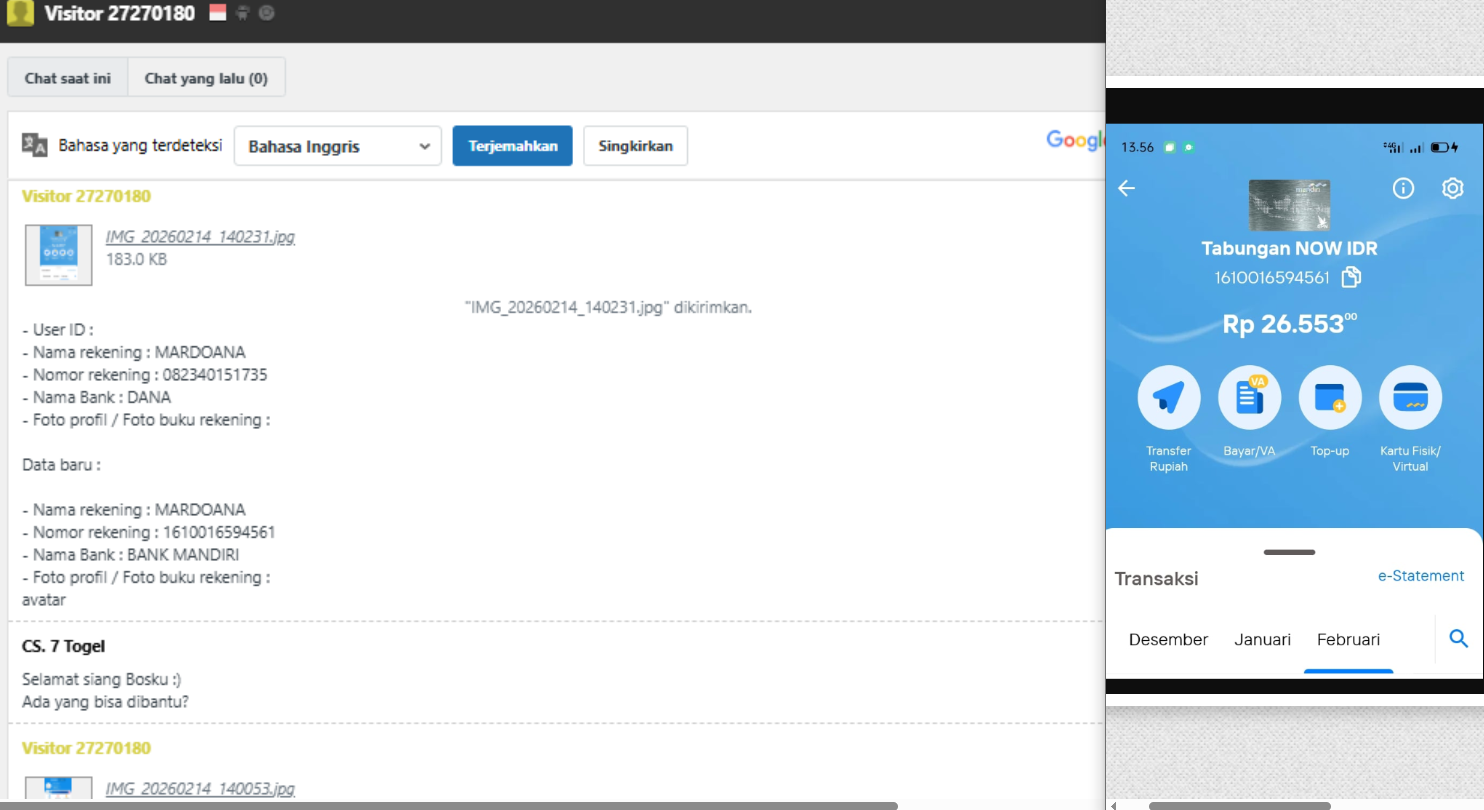
Task: Click the Selamat siang Bosku :) message
Action: 101,679
